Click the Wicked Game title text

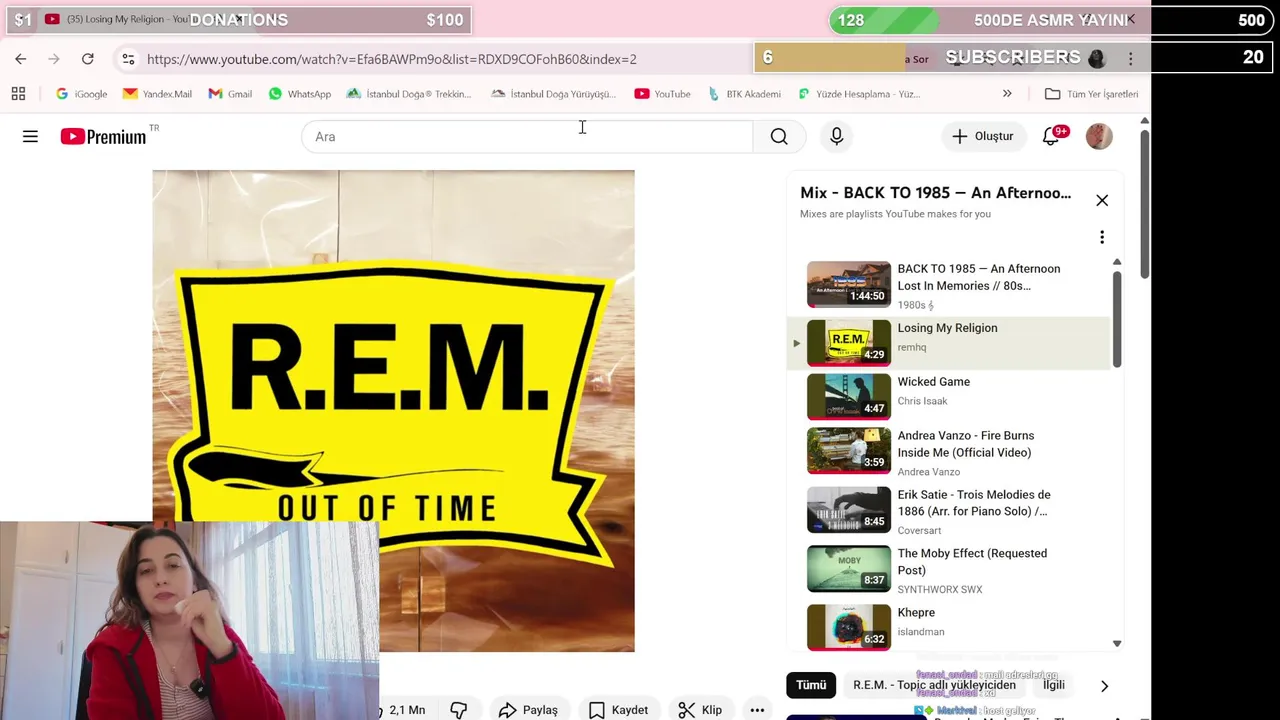pos(933,382)
